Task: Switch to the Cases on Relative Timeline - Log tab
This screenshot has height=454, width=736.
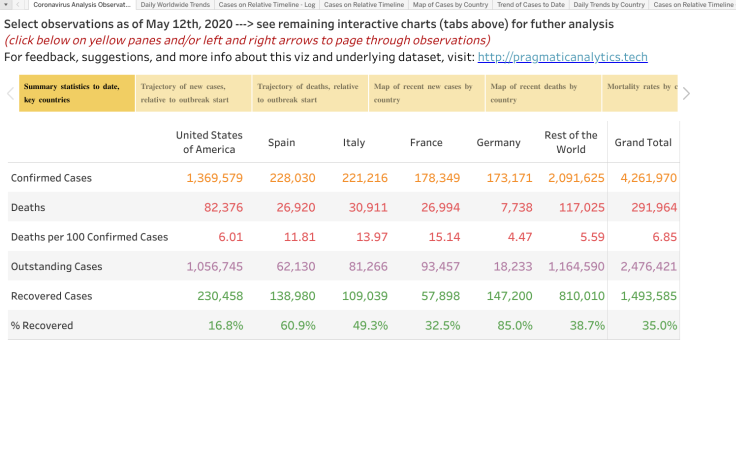Action: pyautogui.click(x=267, y=5)
